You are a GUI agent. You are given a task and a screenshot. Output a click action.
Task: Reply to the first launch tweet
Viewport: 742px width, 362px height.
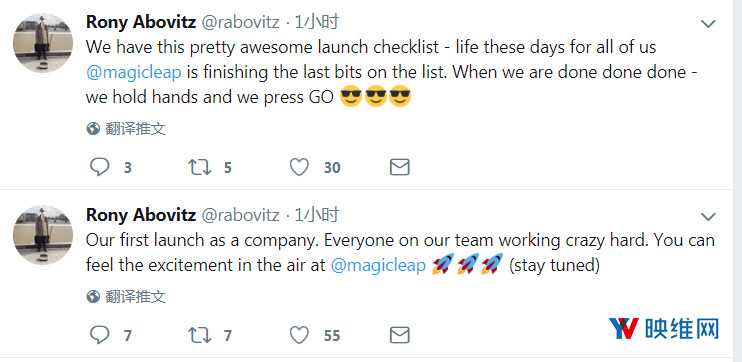point(99,335)
